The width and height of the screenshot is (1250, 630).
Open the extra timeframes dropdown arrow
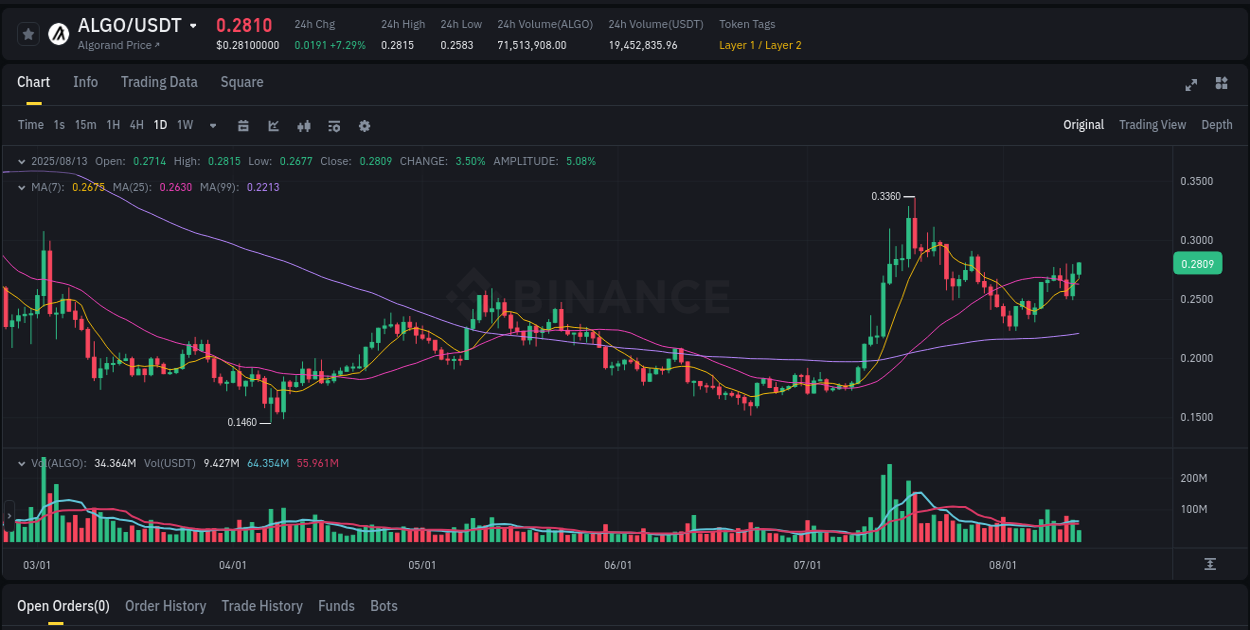212,125
